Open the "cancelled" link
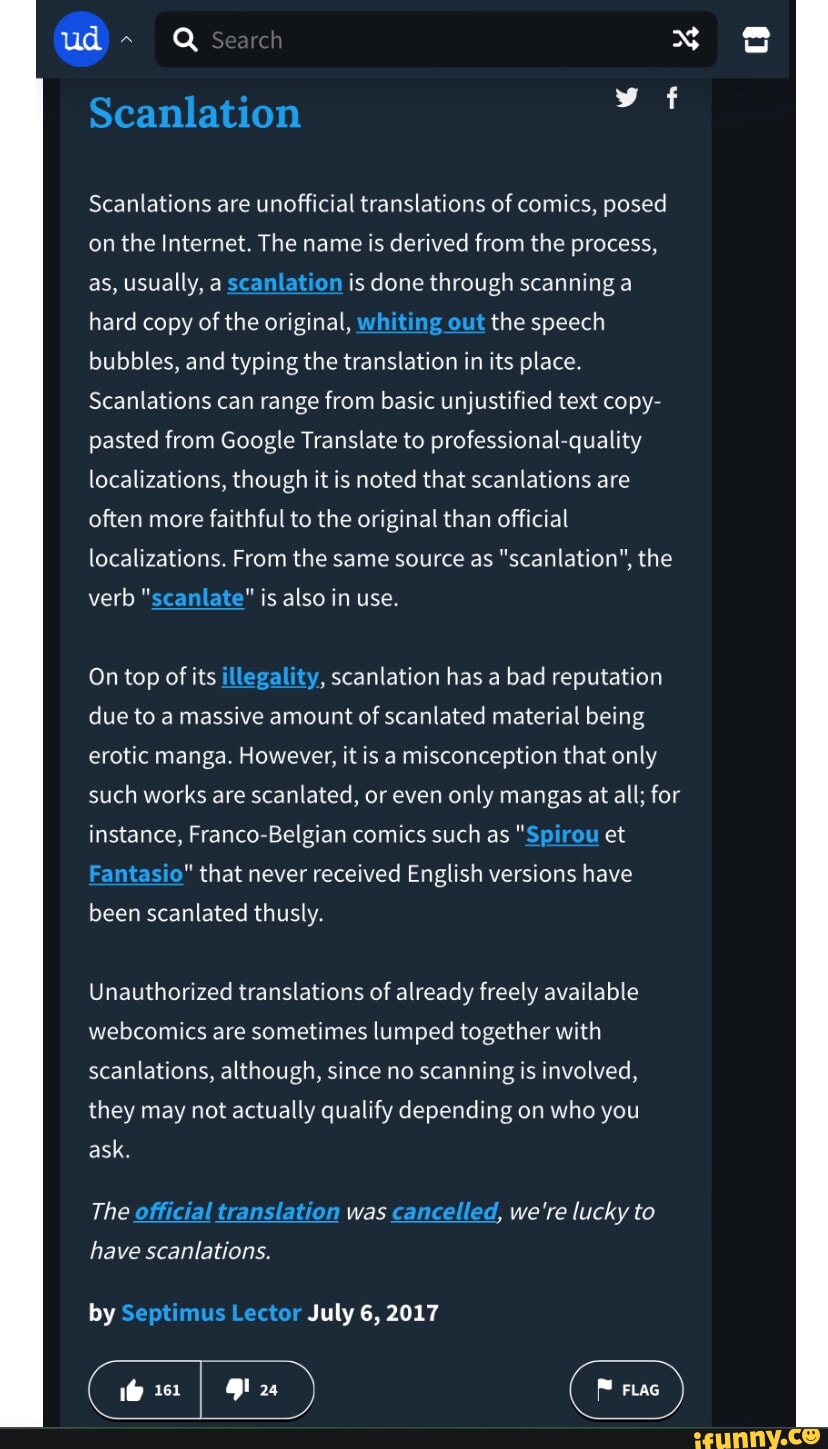Viewport: 828px width, 1449px height. tap(444, 1211)
